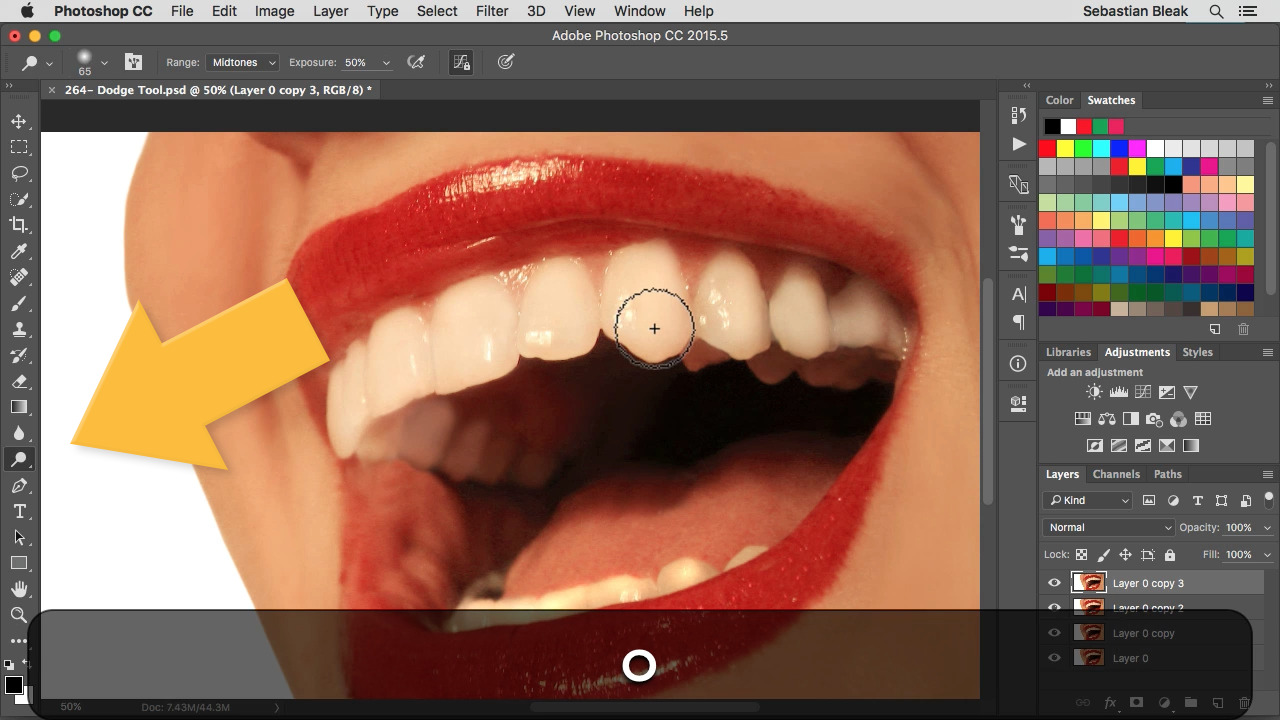Toggle the layer filter switch on or off
Viewport: 1280px width, 720px height.
point(1269,499)
